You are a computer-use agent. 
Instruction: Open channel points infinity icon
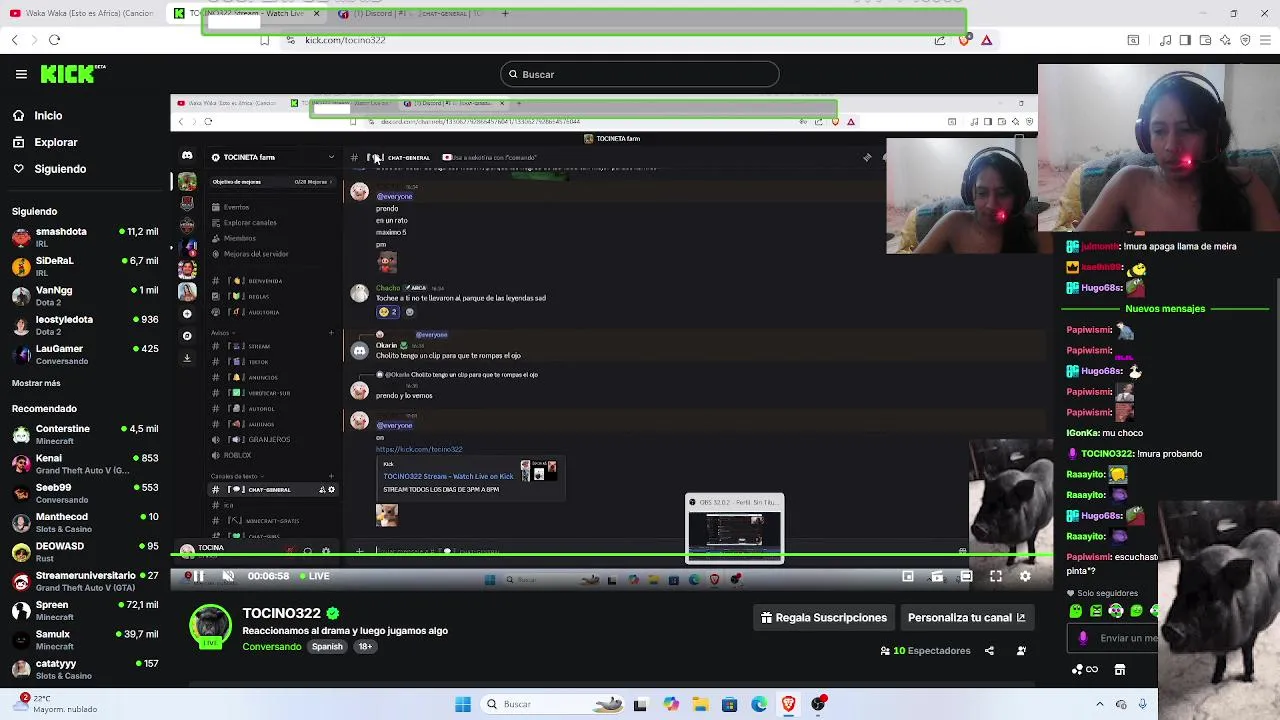(x=1084, y=670)
